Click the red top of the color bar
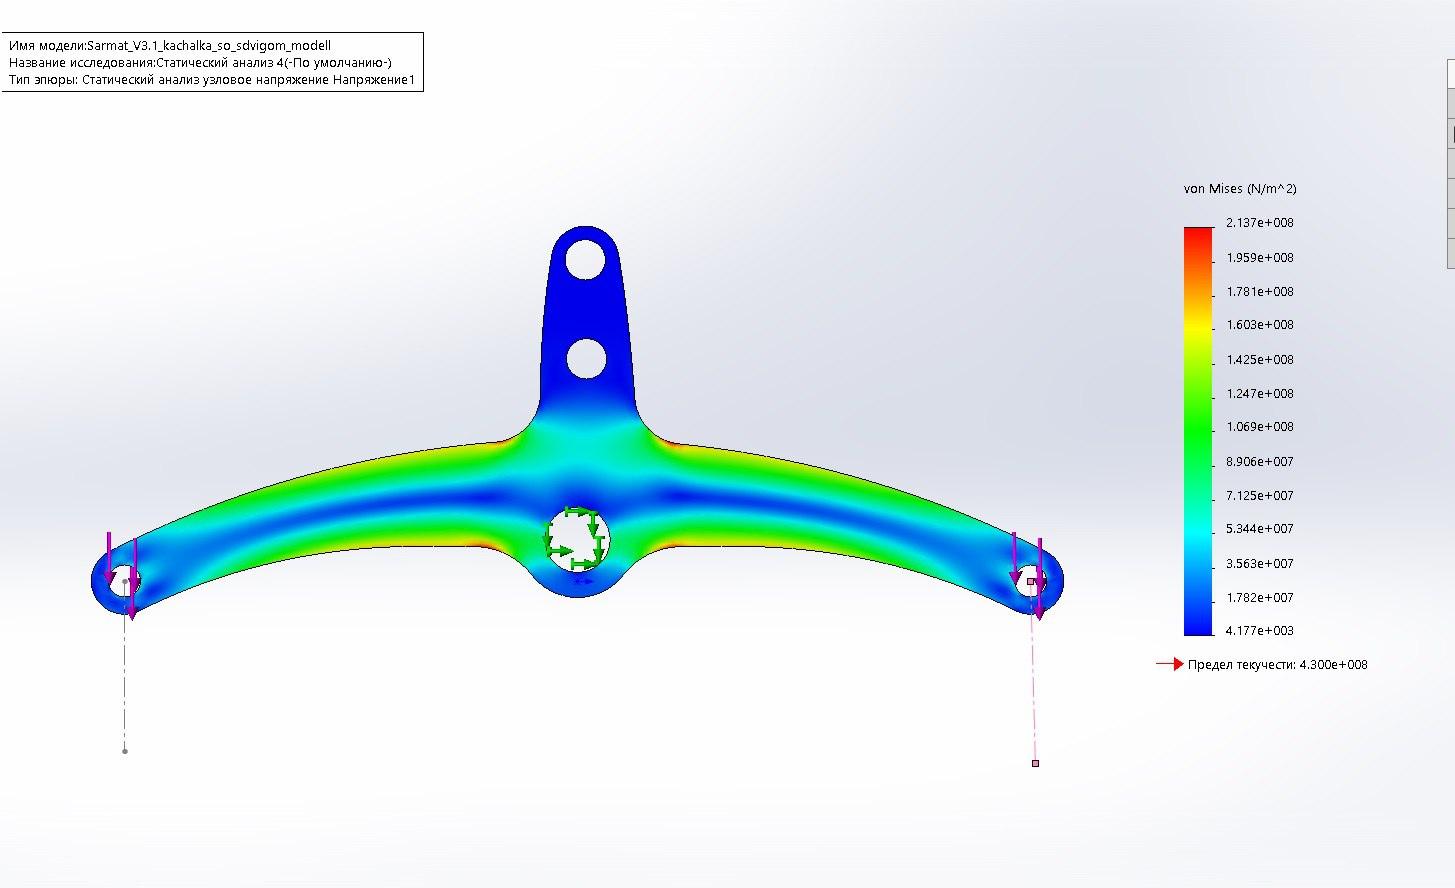The image size is (1455, 888). point(1197,234)
